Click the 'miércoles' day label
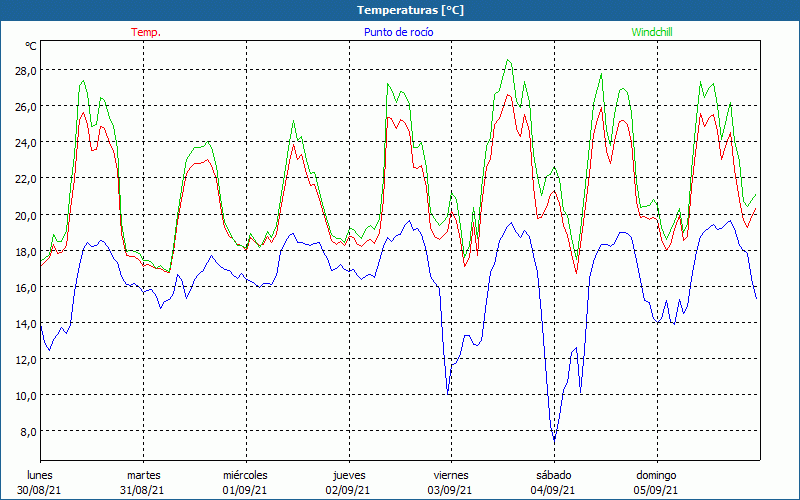This screenshot has width=800, height=500. (245, 475)
